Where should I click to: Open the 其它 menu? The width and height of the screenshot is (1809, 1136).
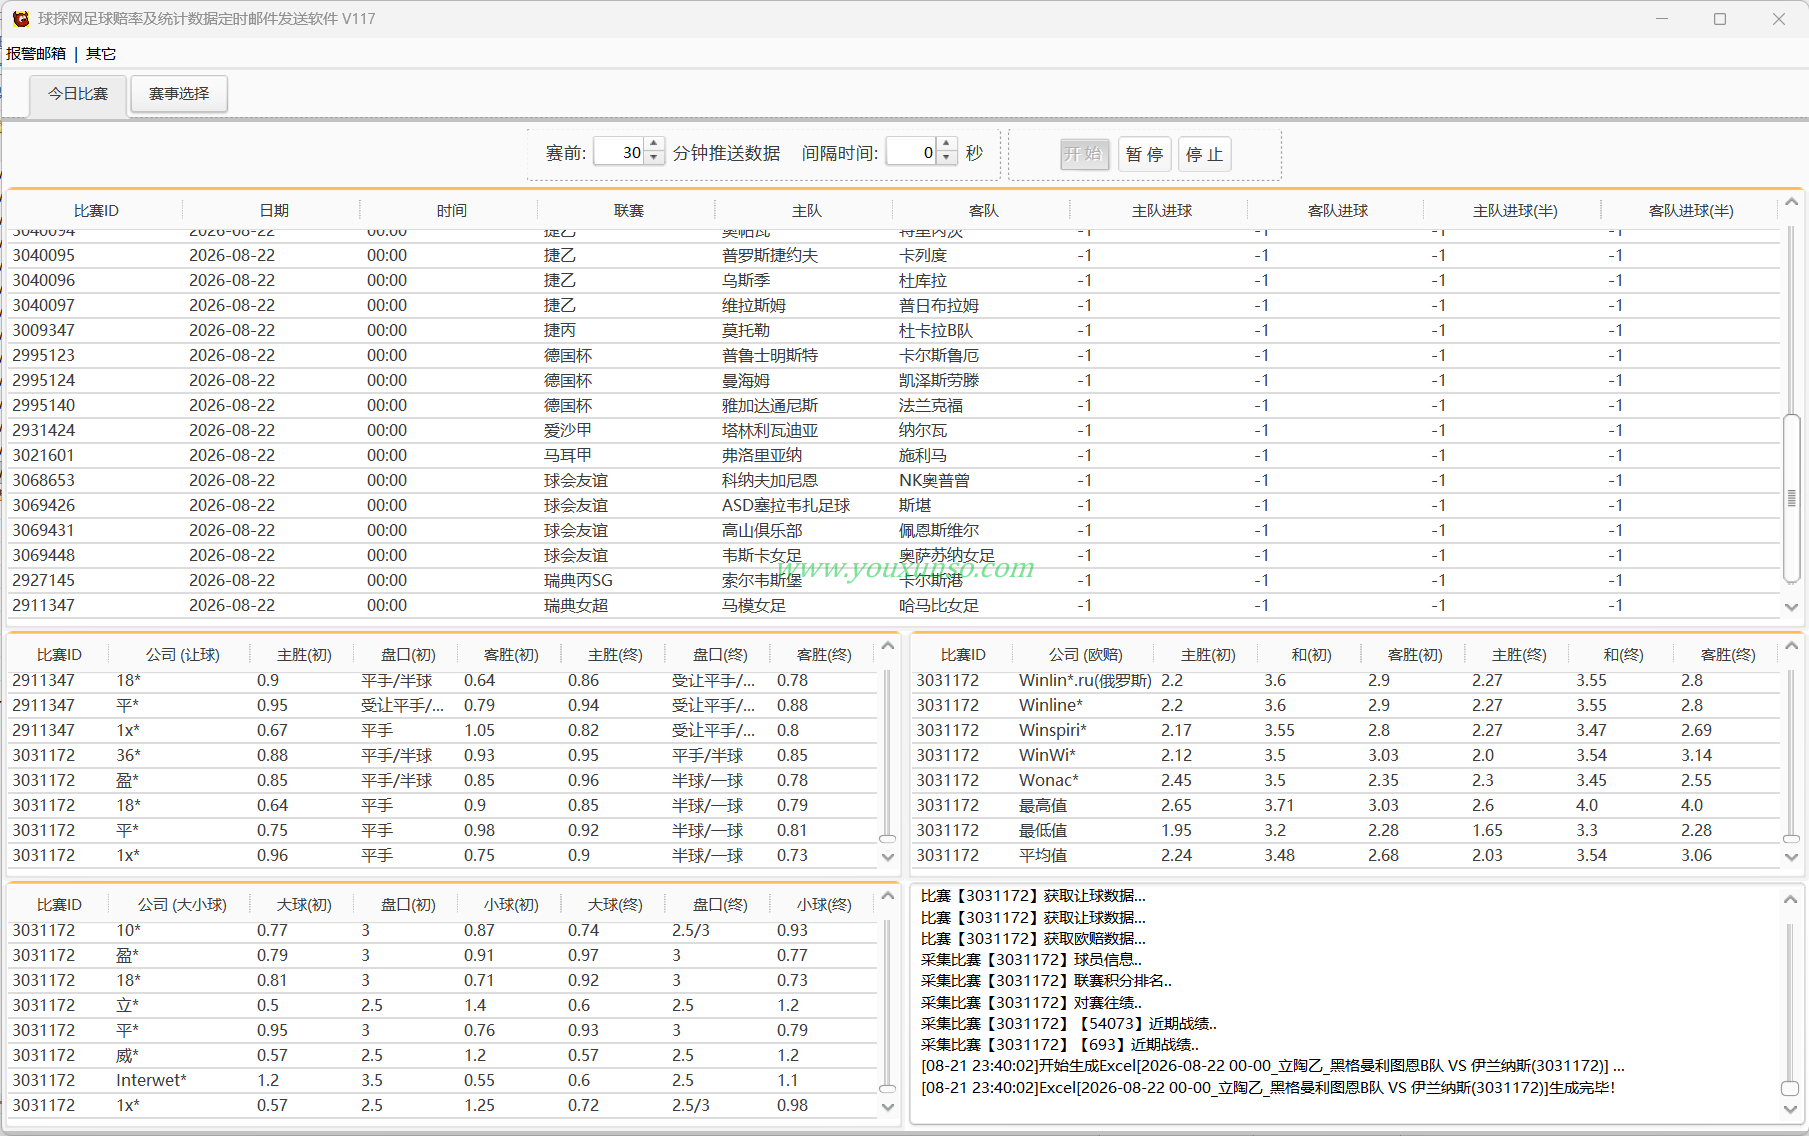pos(101,54)
